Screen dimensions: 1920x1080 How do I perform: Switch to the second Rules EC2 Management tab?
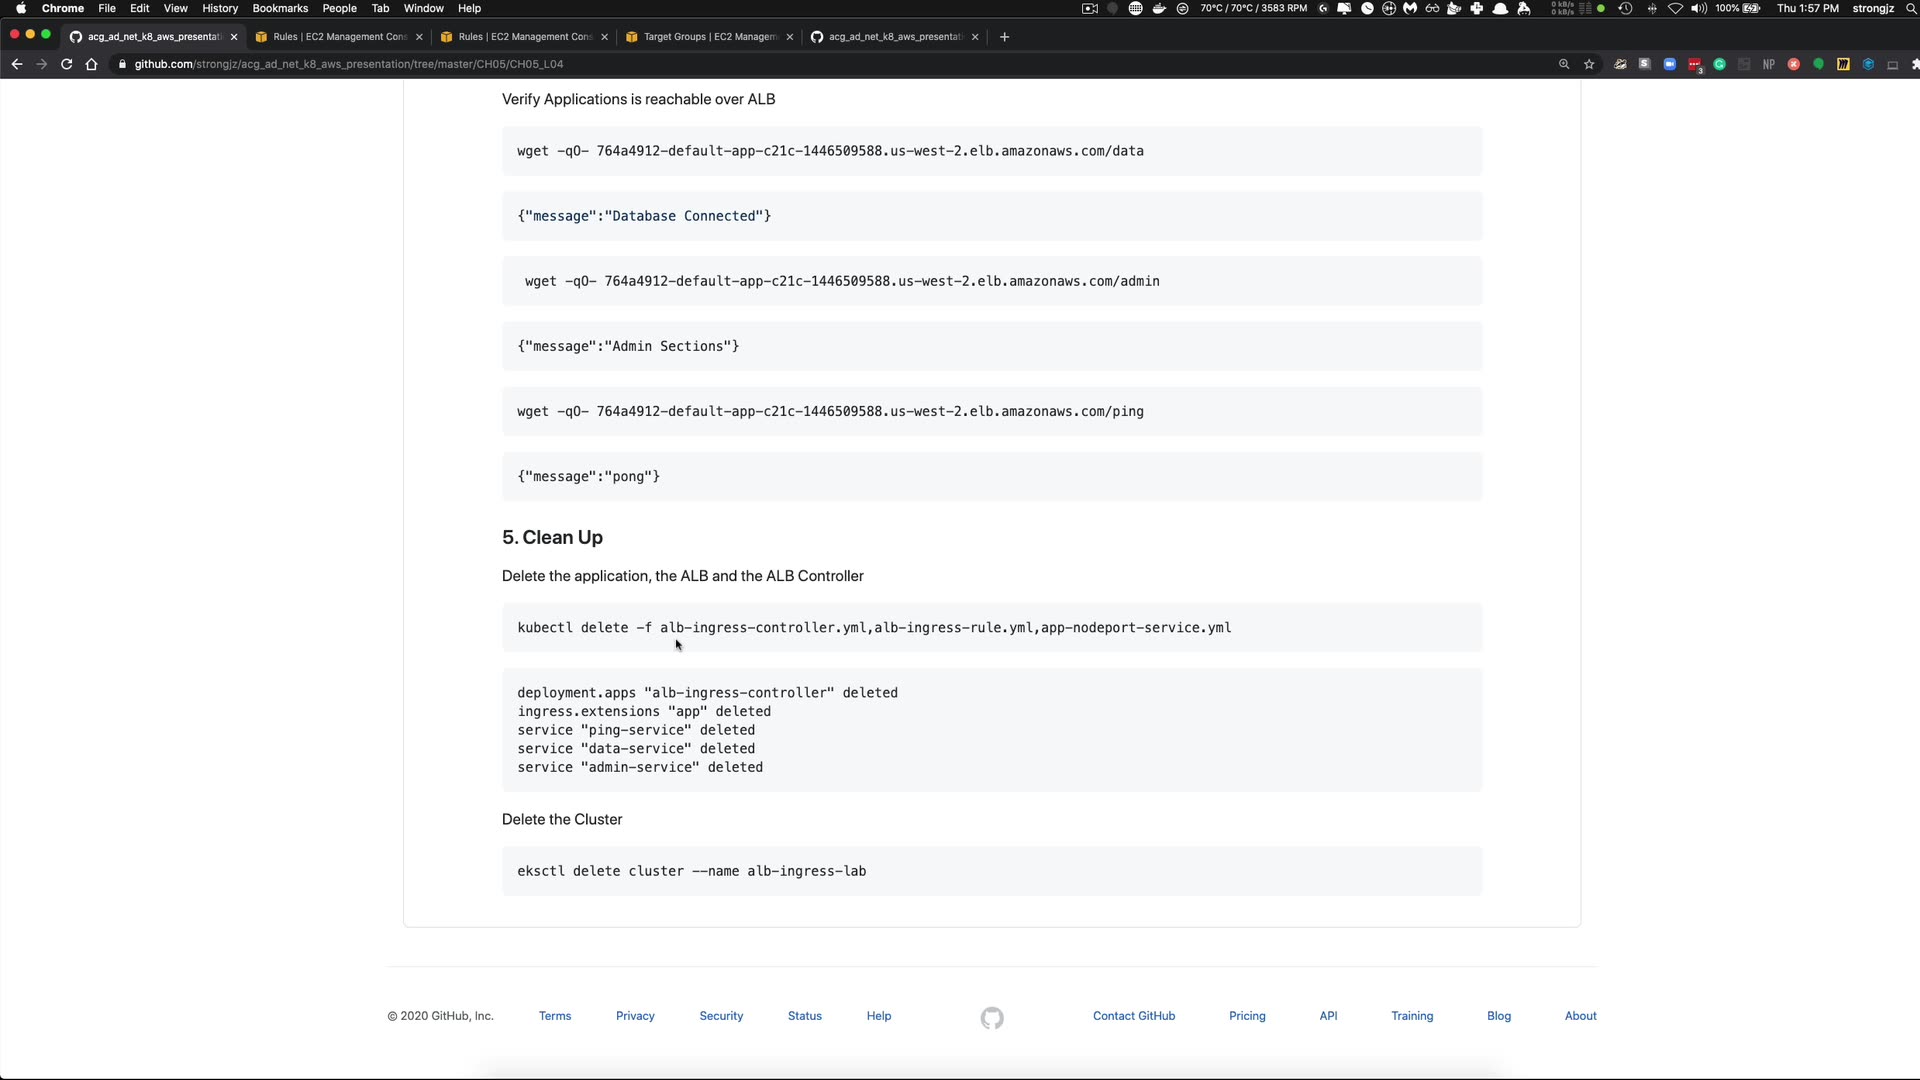(524, 37)
